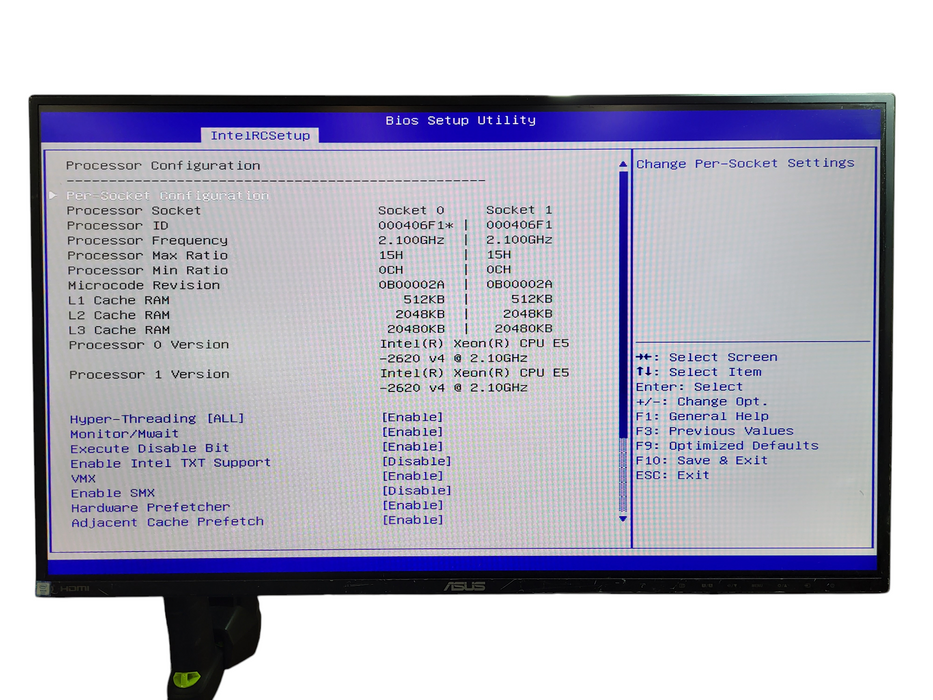
Task: Select the Adjacent Cache Prefetch label
Action: 167,522
